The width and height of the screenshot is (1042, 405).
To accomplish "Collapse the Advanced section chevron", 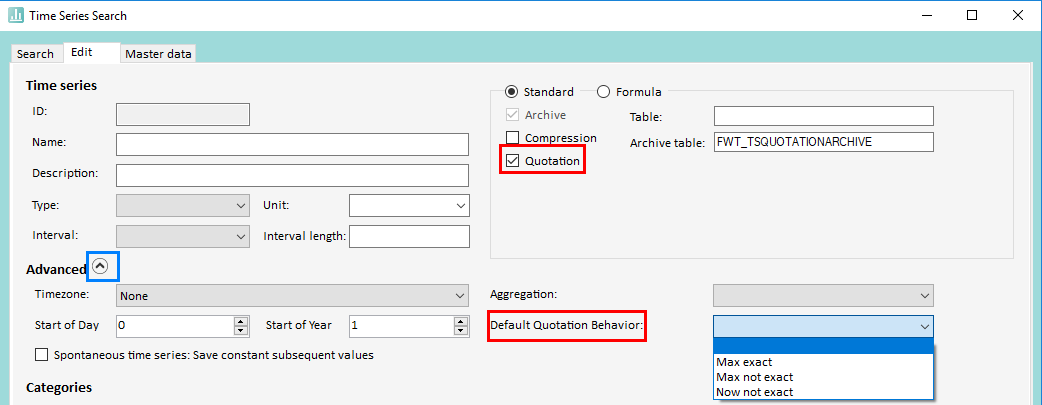I will point(102,267).
